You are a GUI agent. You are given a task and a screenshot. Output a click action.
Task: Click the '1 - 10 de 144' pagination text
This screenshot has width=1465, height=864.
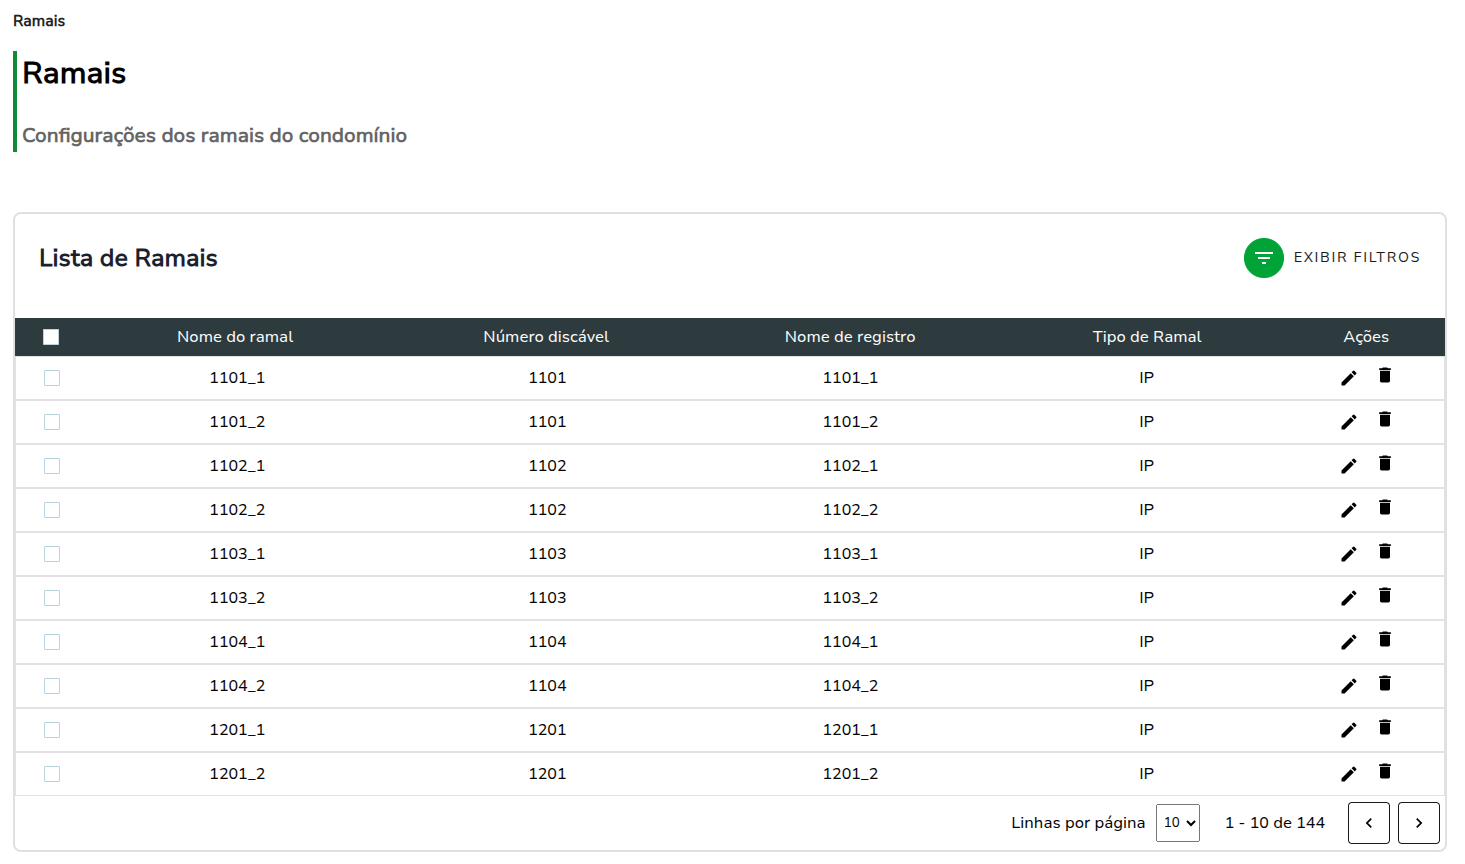[x=1275, y=823]
